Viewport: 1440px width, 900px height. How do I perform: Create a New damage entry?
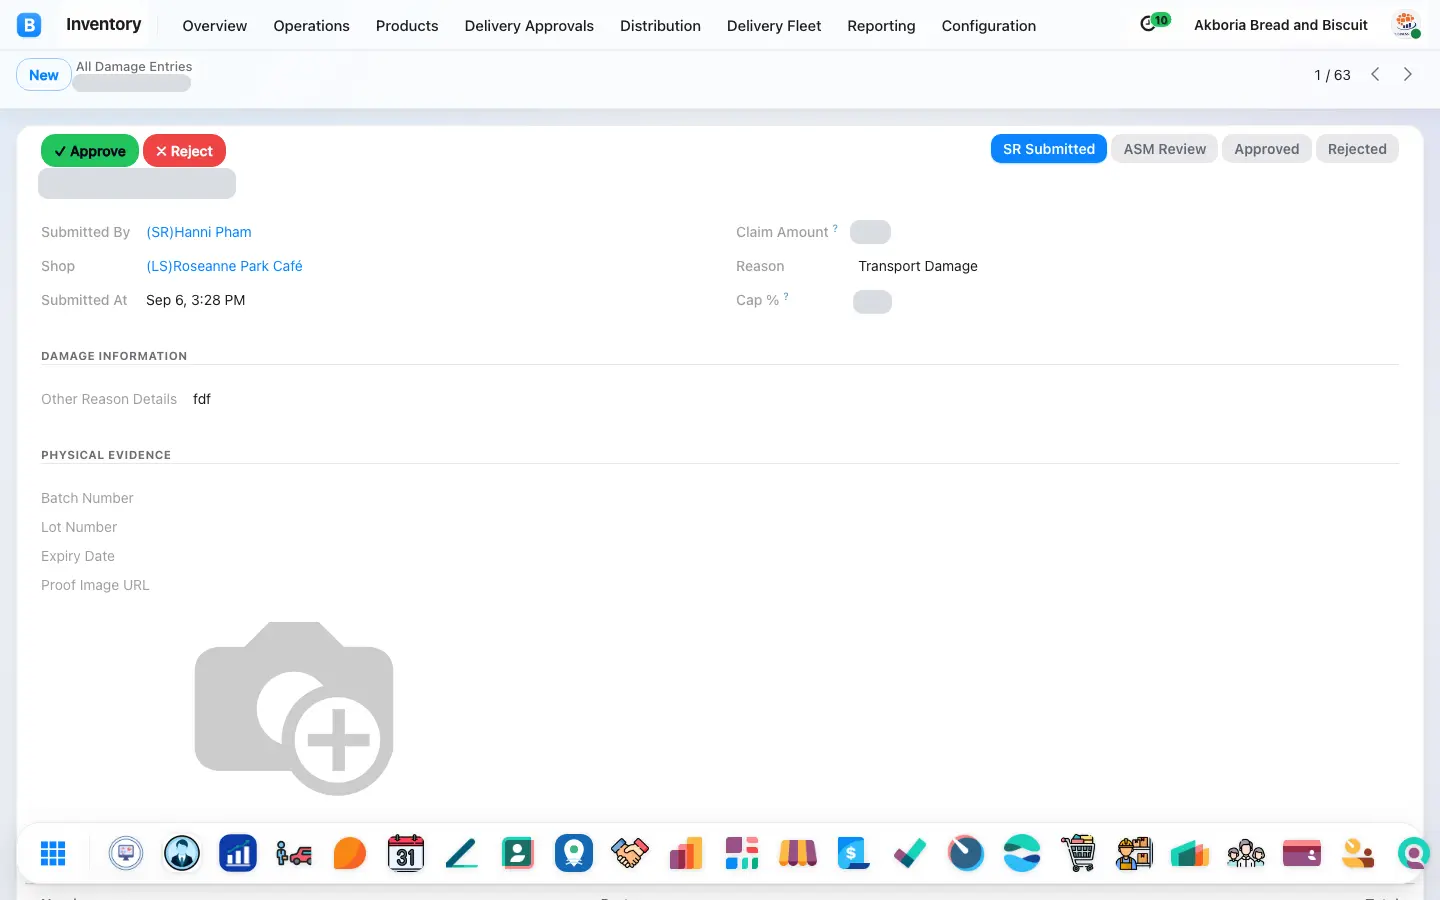coord(44,75)
